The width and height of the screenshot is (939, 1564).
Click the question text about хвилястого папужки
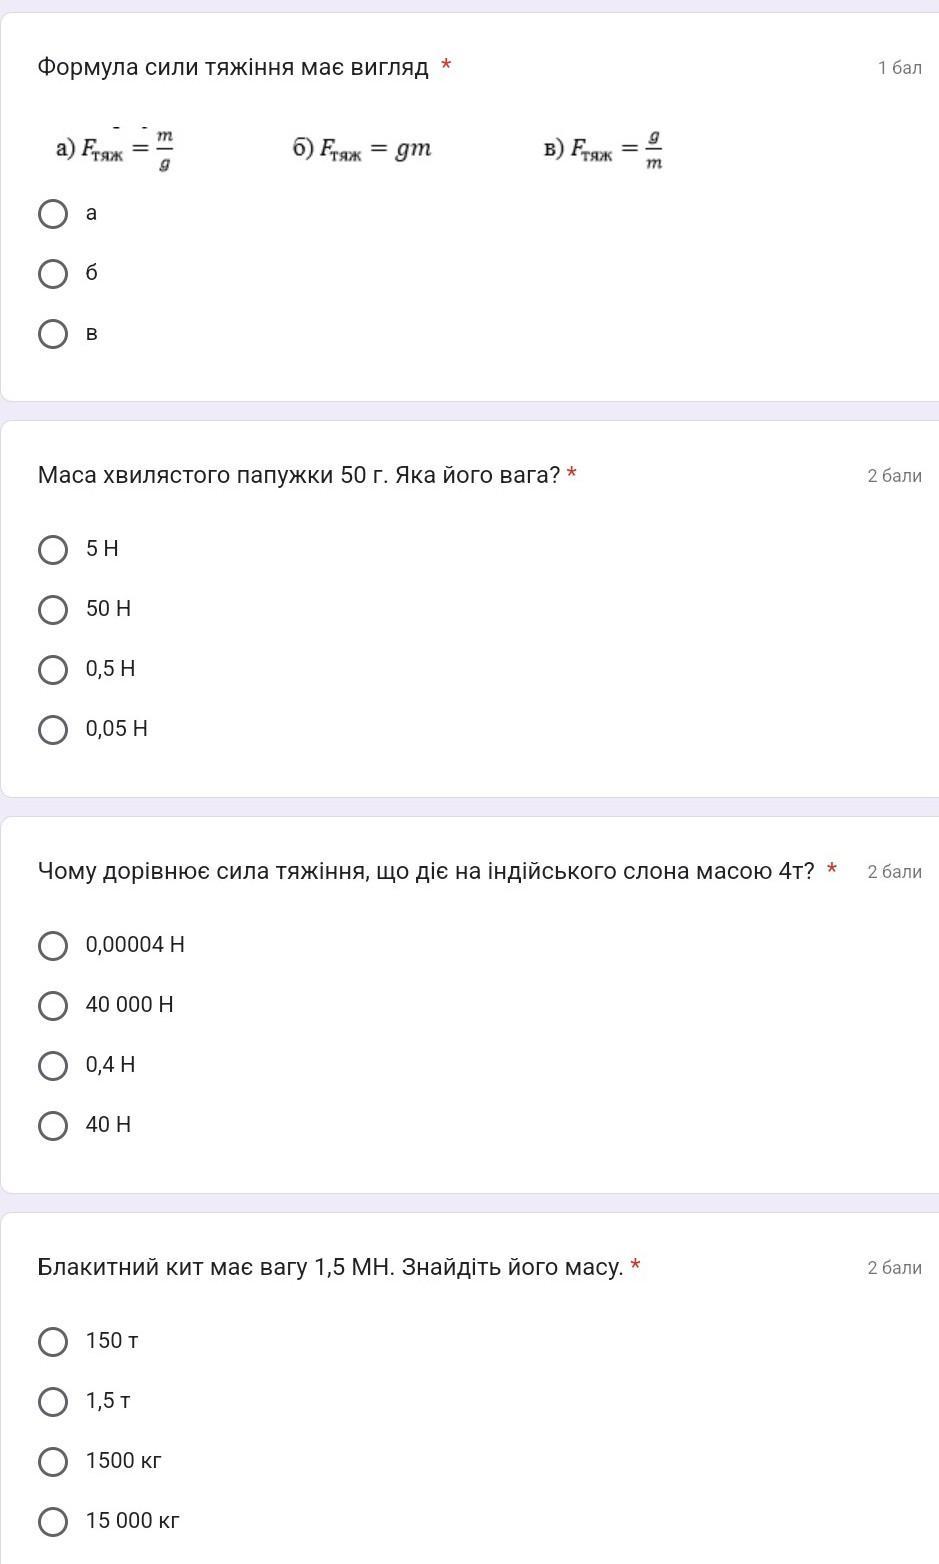click(299, 475)
